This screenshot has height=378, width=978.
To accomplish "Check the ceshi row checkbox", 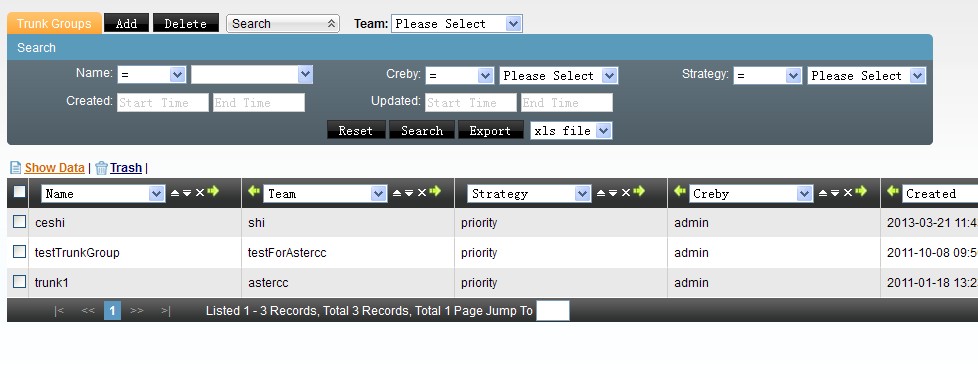I will [x=20, y=221].
